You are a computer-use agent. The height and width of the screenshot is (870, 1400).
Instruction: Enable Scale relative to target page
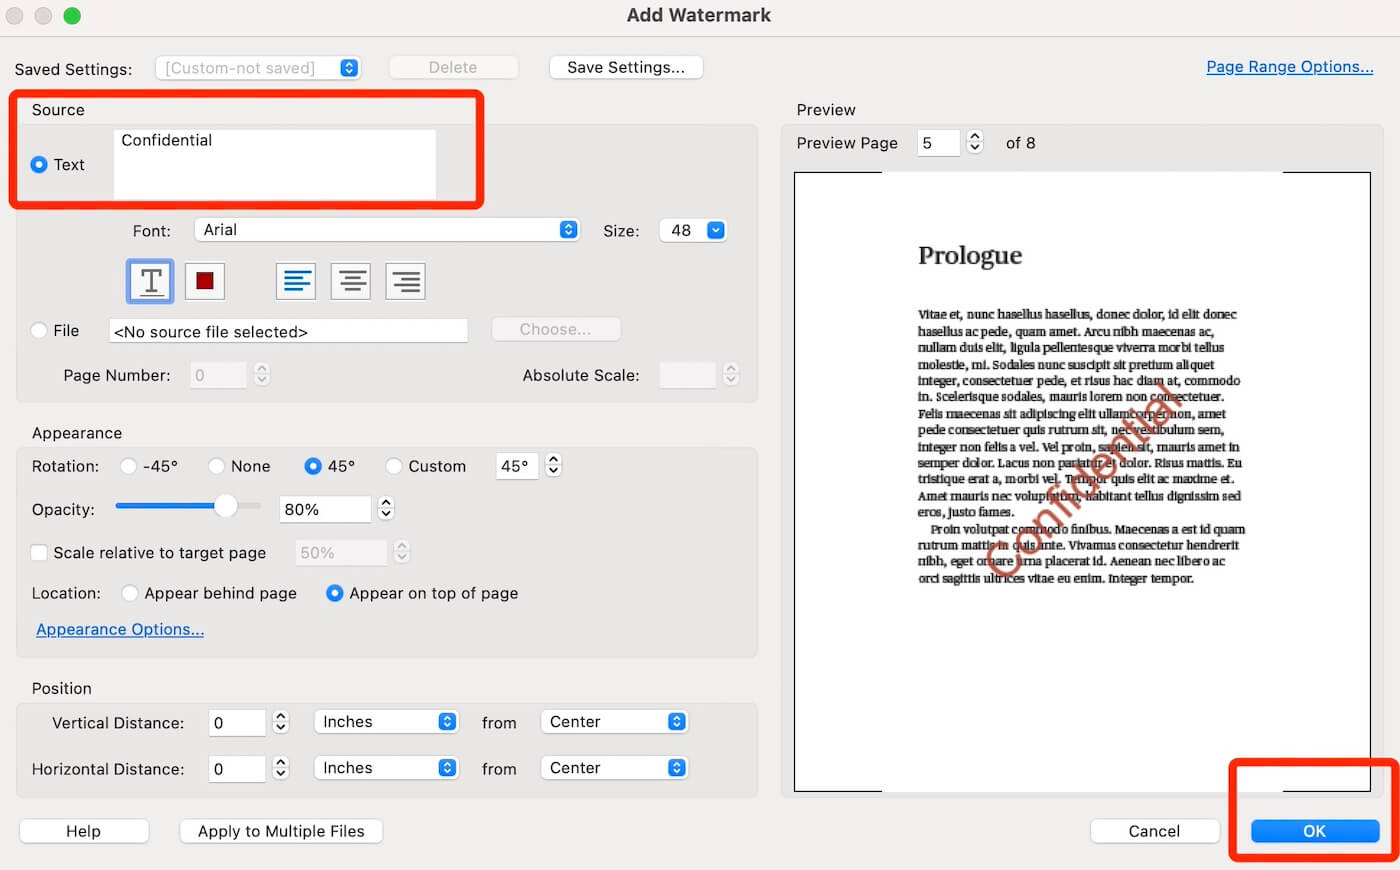tap(38, 552)
